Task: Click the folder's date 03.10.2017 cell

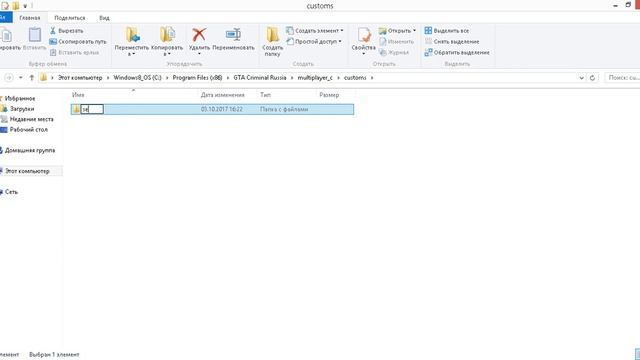Action: click(x=222, y=109)
